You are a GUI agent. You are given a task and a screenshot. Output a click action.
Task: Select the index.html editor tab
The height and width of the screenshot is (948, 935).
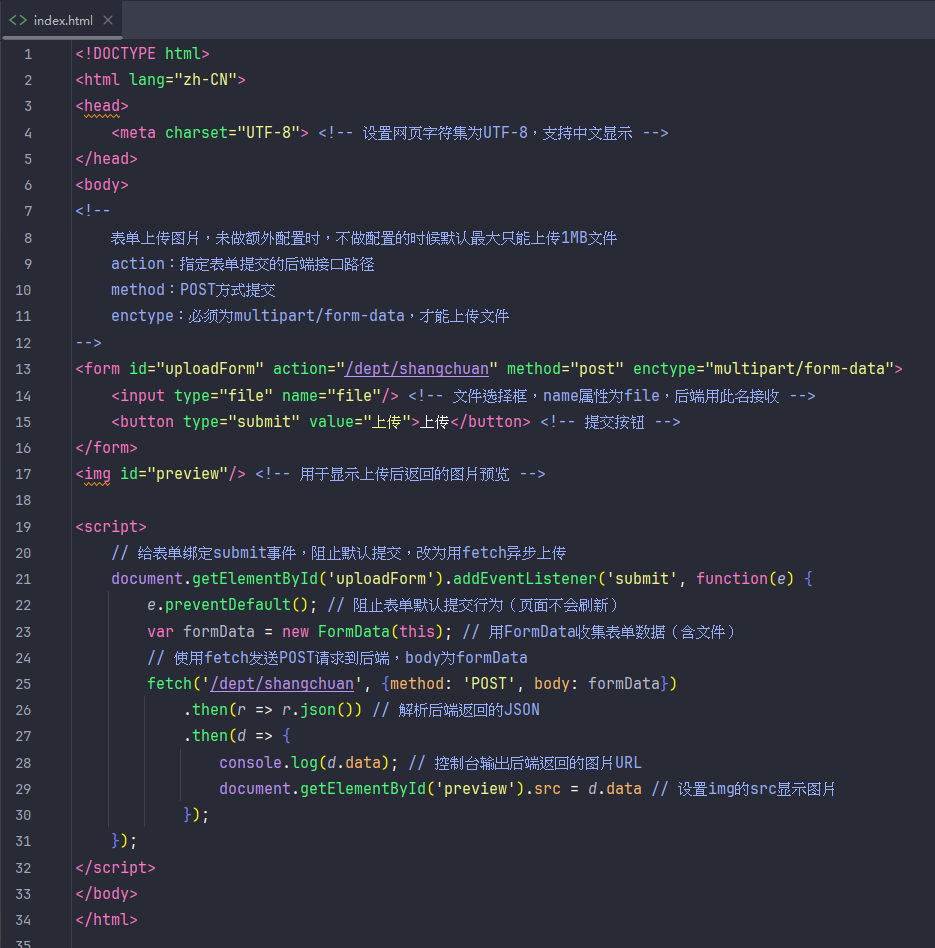[61, 20]
